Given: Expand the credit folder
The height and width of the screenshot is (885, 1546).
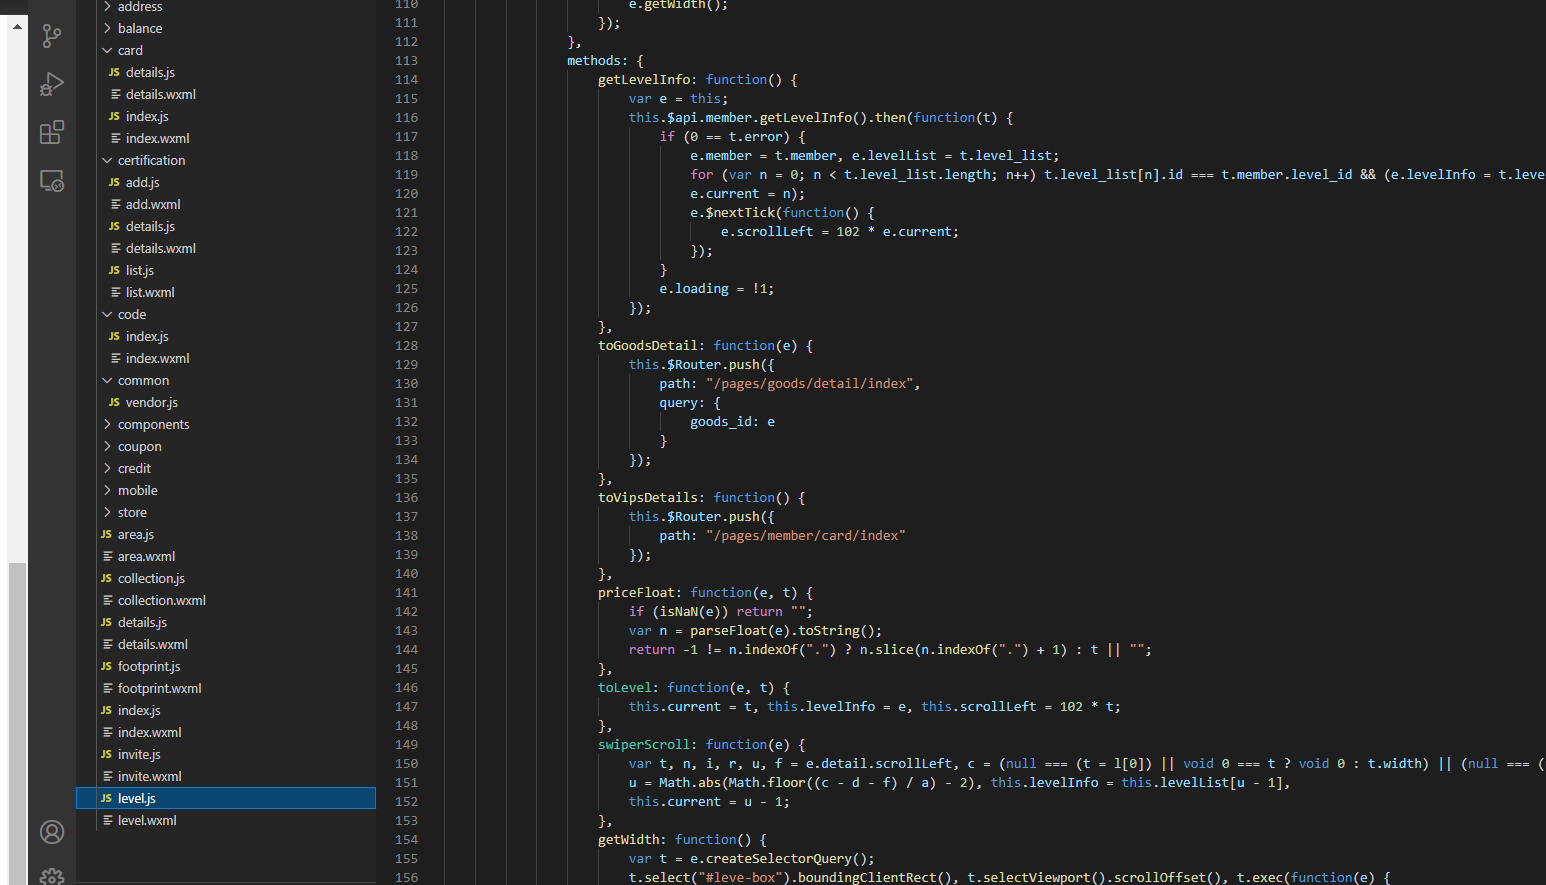Looking at the screenshot, I should pyautogui.click(x=226, y=468).
